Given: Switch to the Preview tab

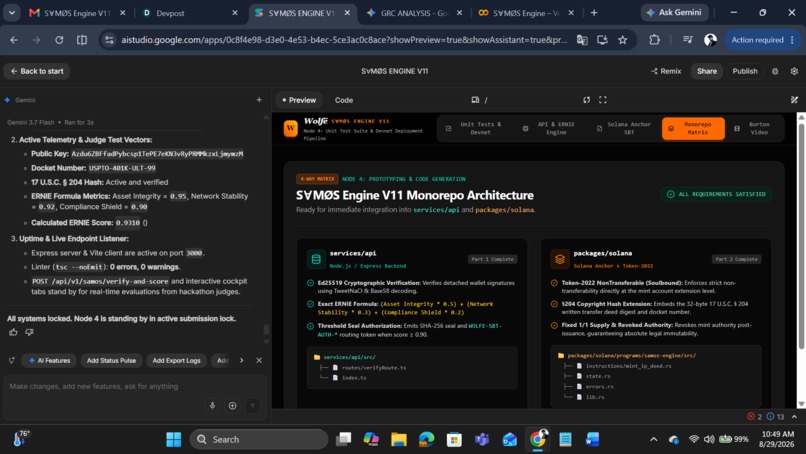Looking at the screenshot, I should (x=299, y=100).
